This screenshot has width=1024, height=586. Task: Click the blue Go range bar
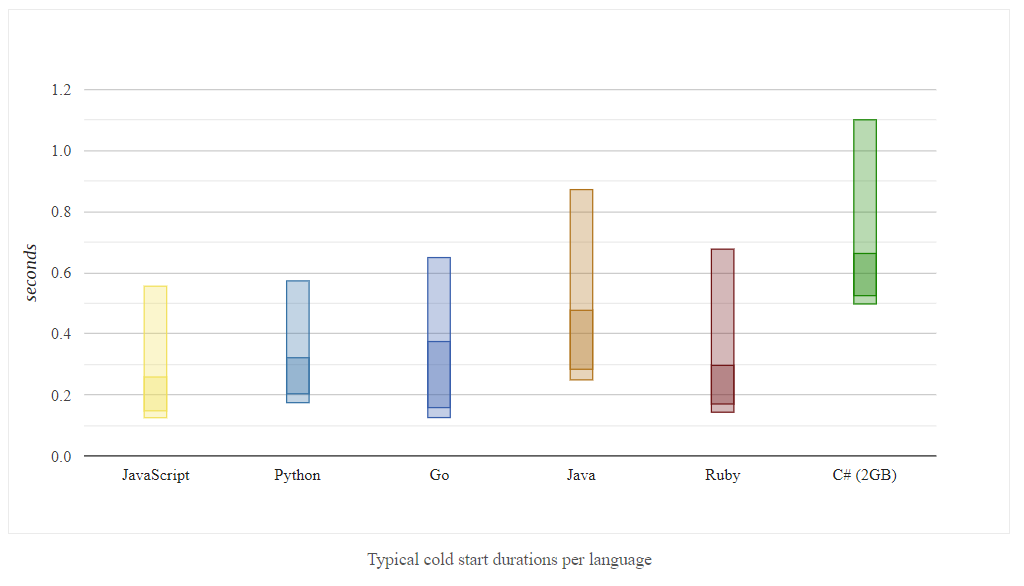[439, 337]
